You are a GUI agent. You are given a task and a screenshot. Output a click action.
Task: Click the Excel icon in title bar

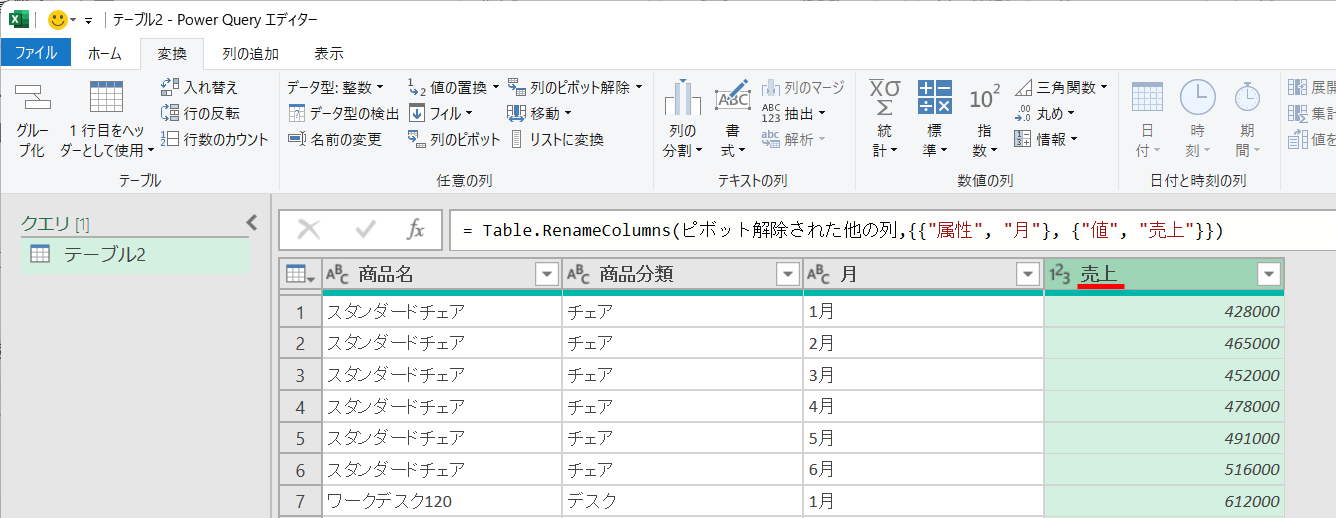pos(18,19)
